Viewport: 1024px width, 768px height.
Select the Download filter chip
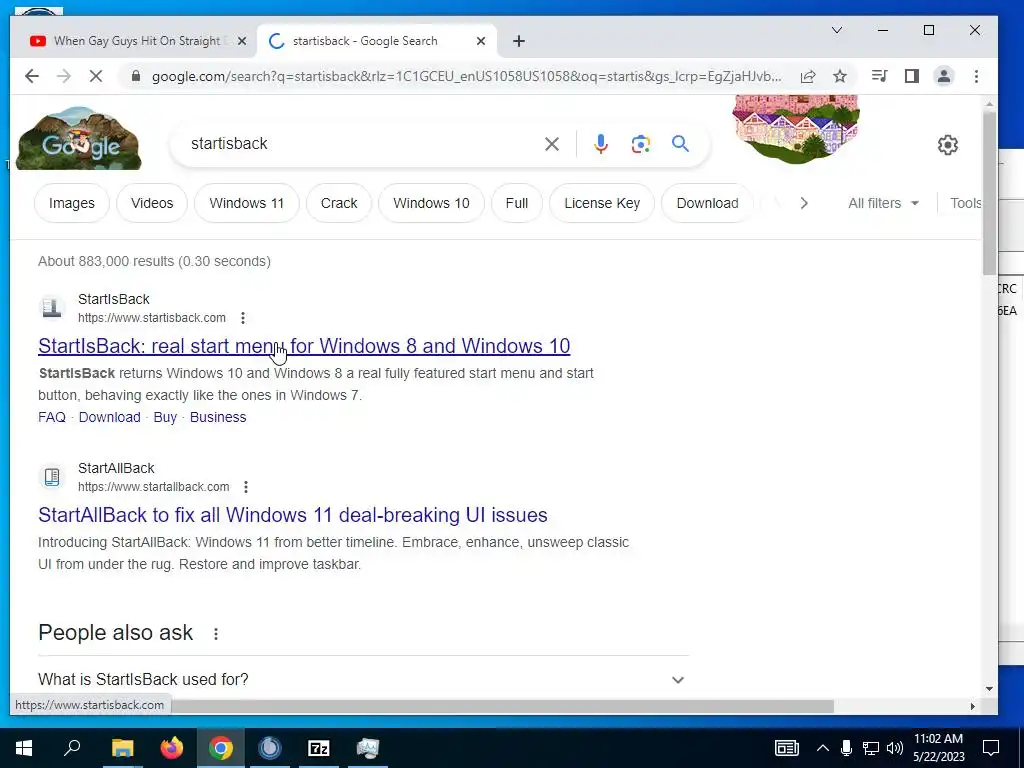707,203
